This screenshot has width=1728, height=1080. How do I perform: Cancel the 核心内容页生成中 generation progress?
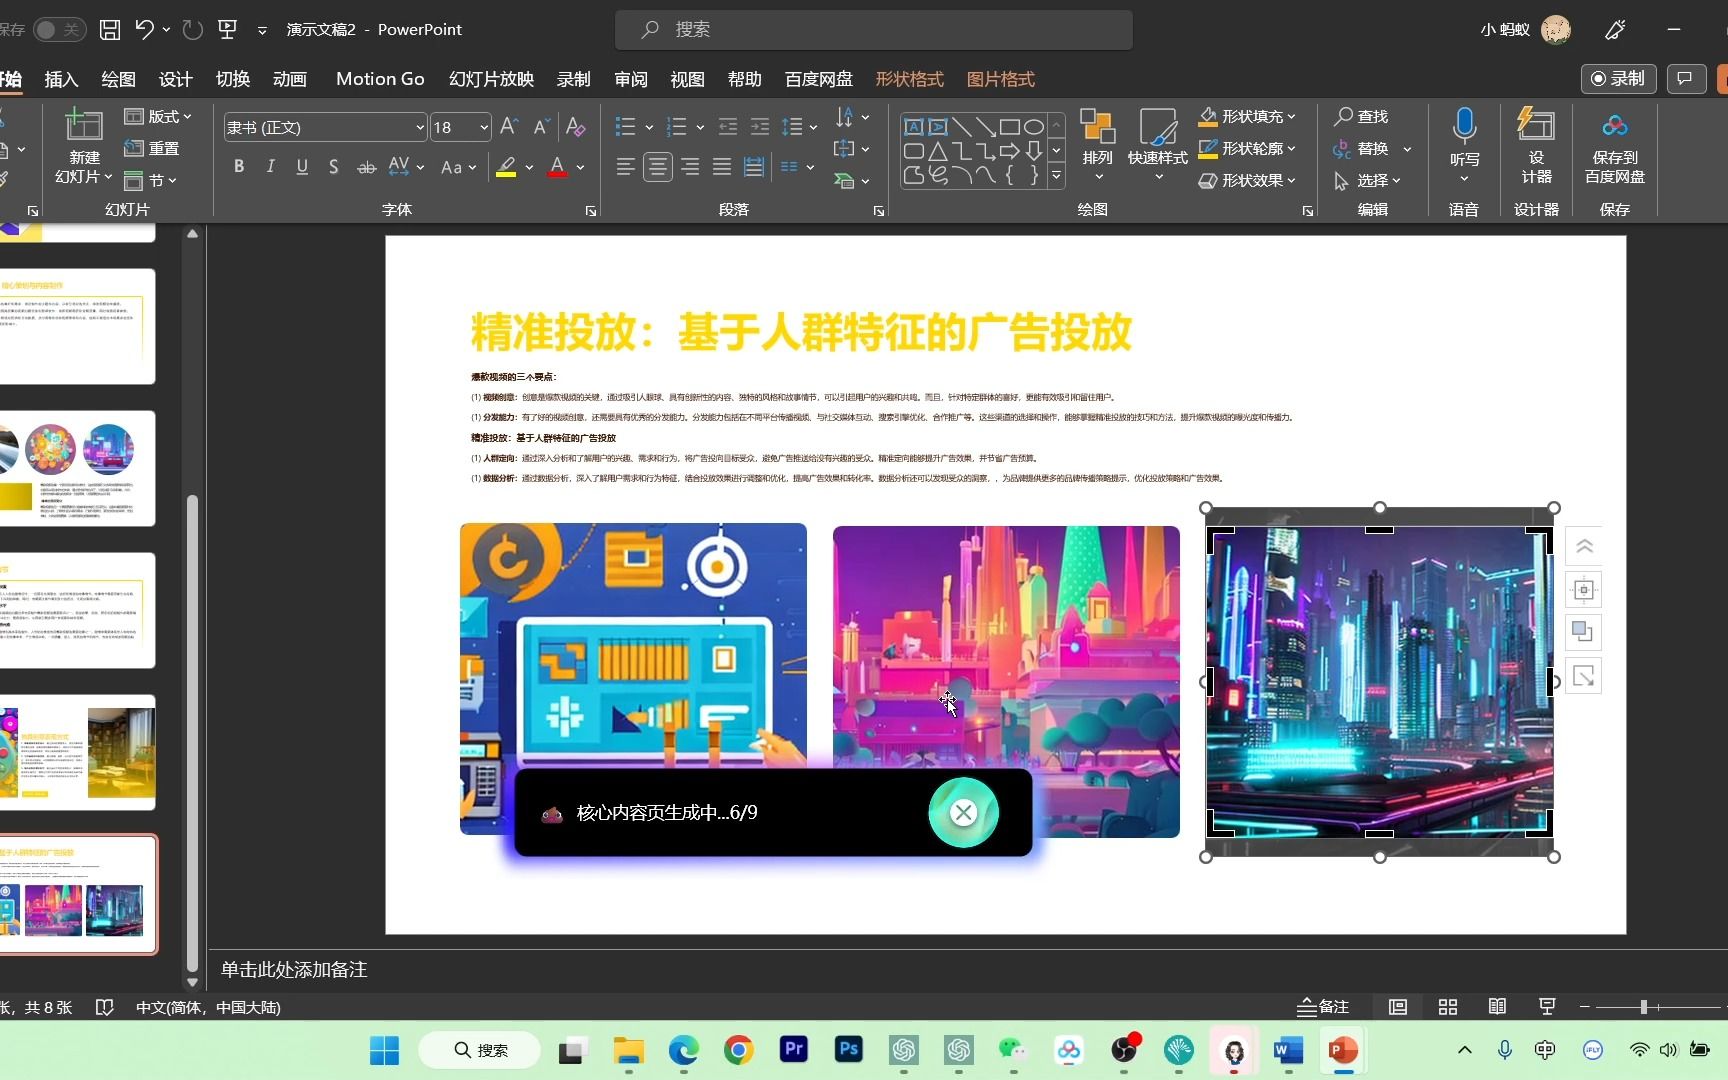click(963, 812)
